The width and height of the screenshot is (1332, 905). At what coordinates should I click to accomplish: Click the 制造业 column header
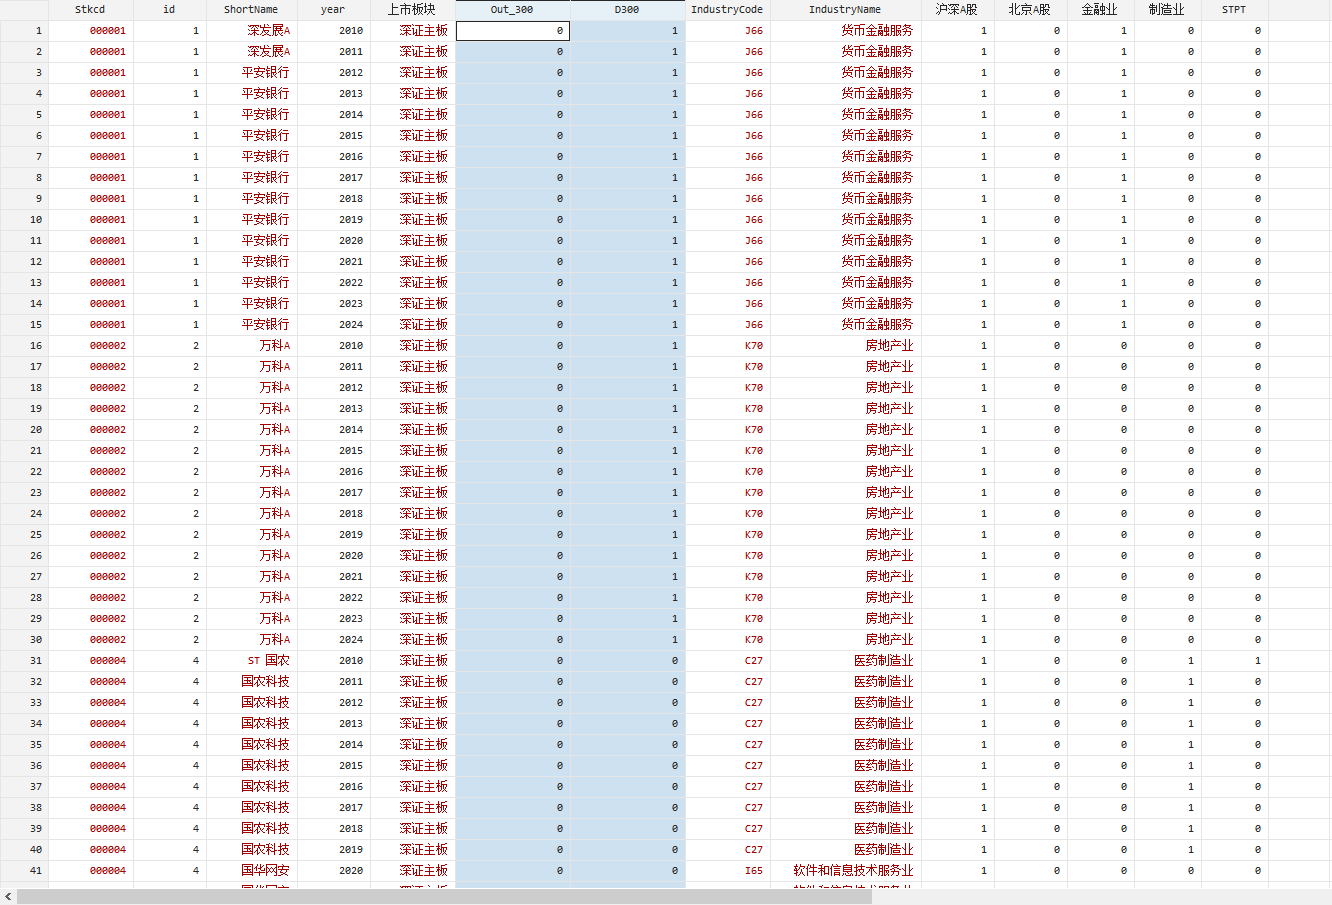tap(1166, 10)
